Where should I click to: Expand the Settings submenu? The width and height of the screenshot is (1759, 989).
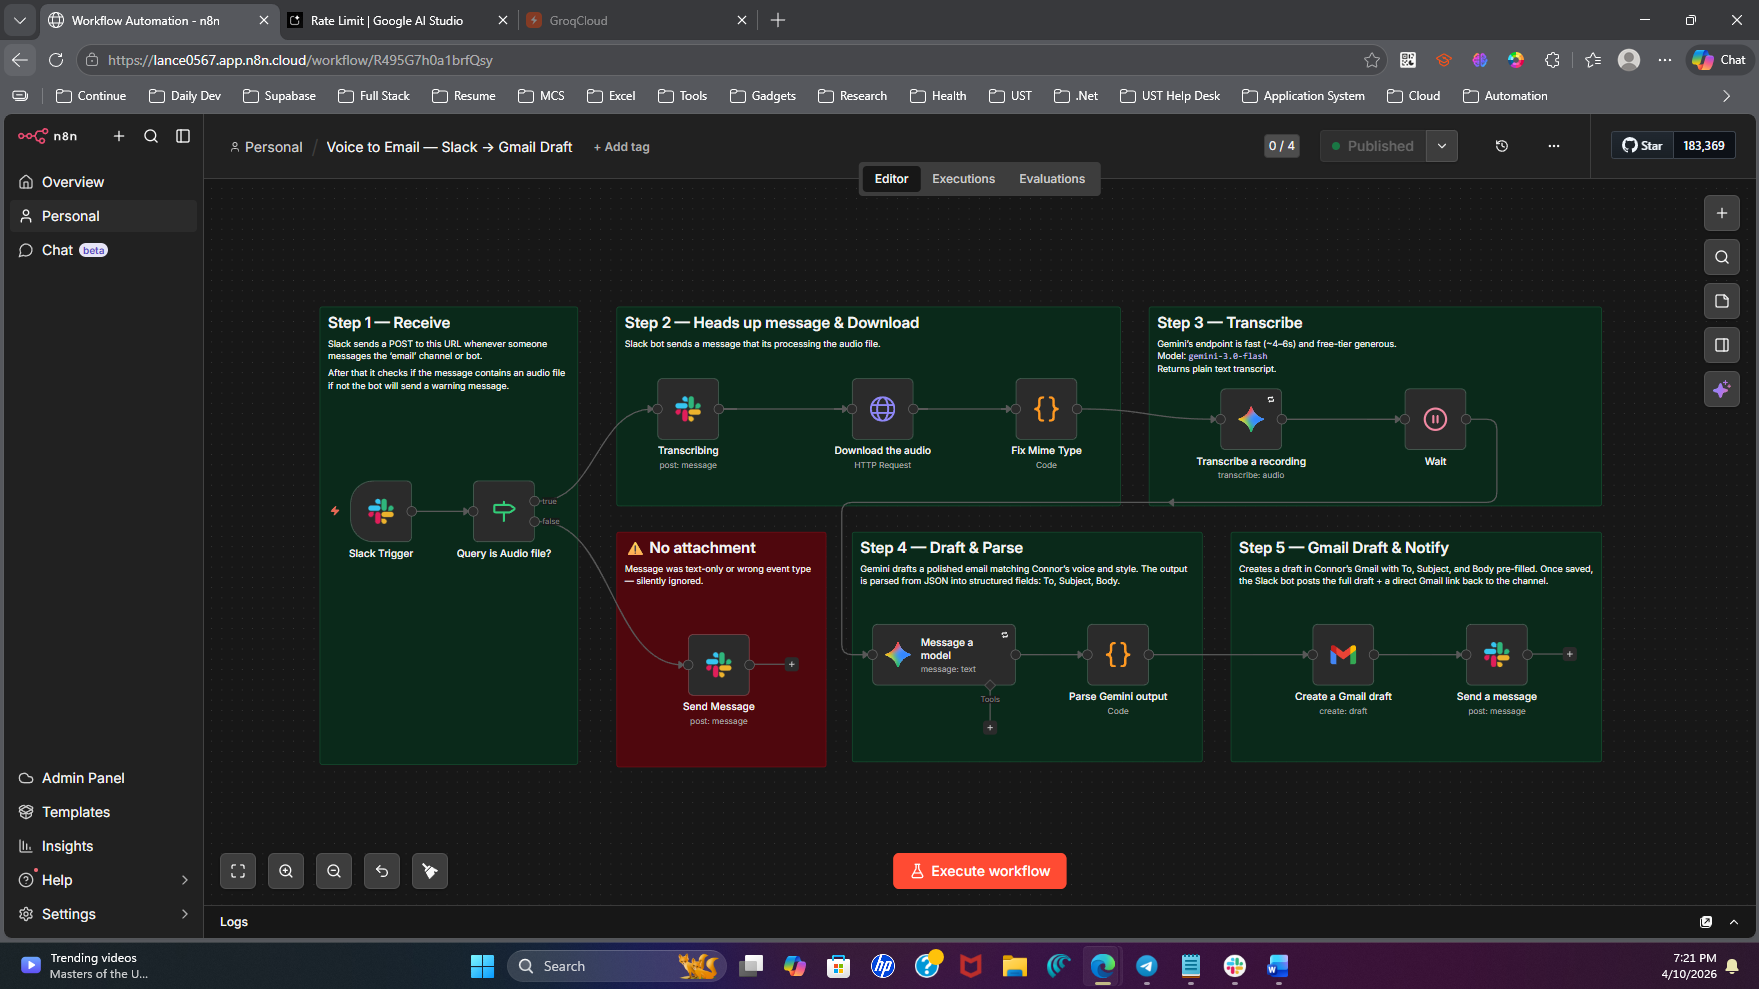click(184, 914)
